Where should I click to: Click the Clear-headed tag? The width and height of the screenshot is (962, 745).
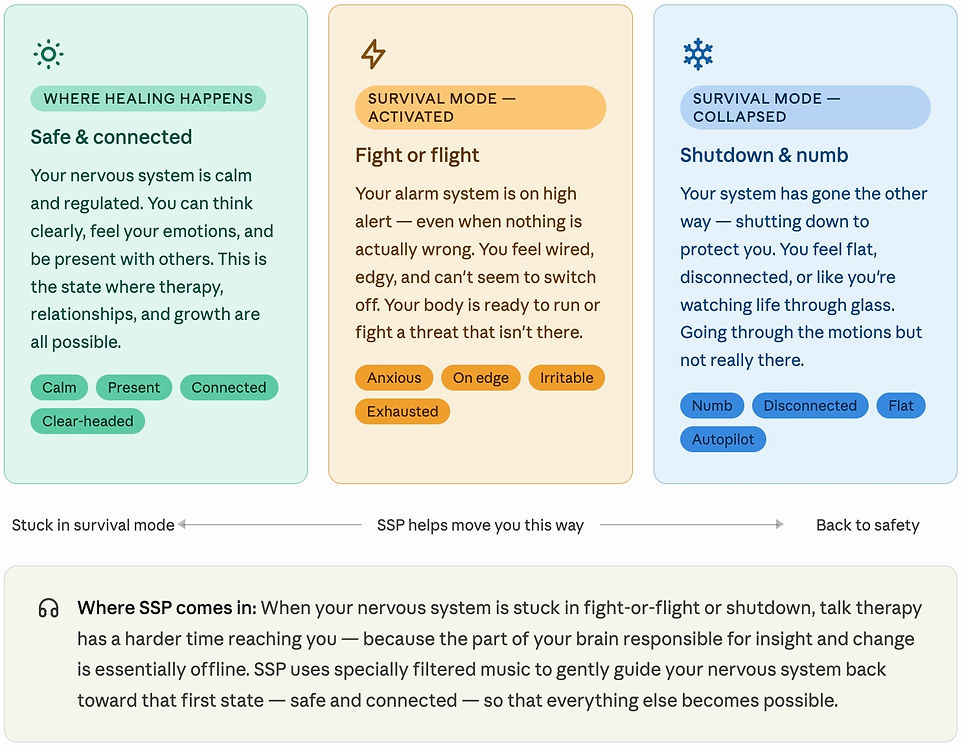tap(88, 421)
